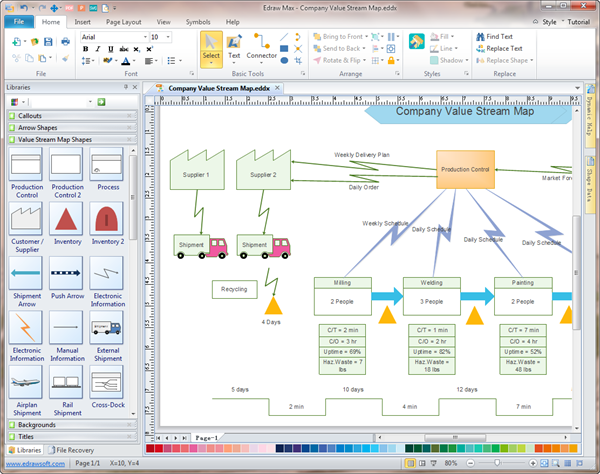Select the Customer / Supplier factory shape
600x474 pixels.
pos(27,219)
